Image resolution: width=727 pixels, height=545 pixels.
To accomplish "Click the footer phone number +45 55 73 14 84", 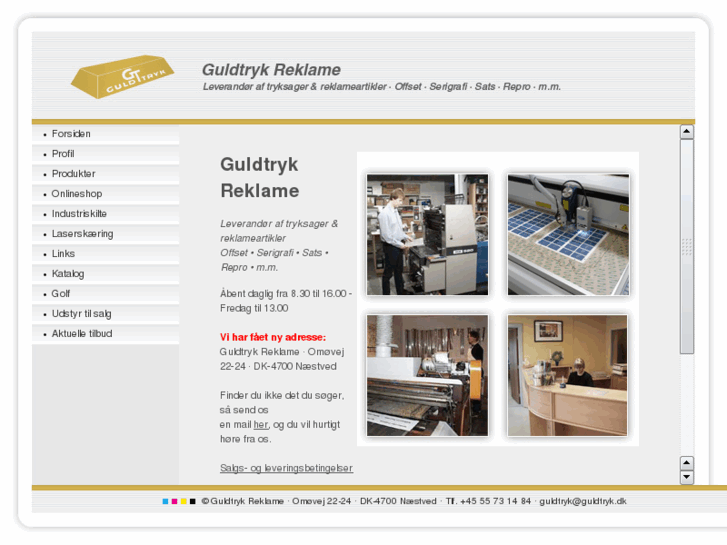I will tap(495, 501).
